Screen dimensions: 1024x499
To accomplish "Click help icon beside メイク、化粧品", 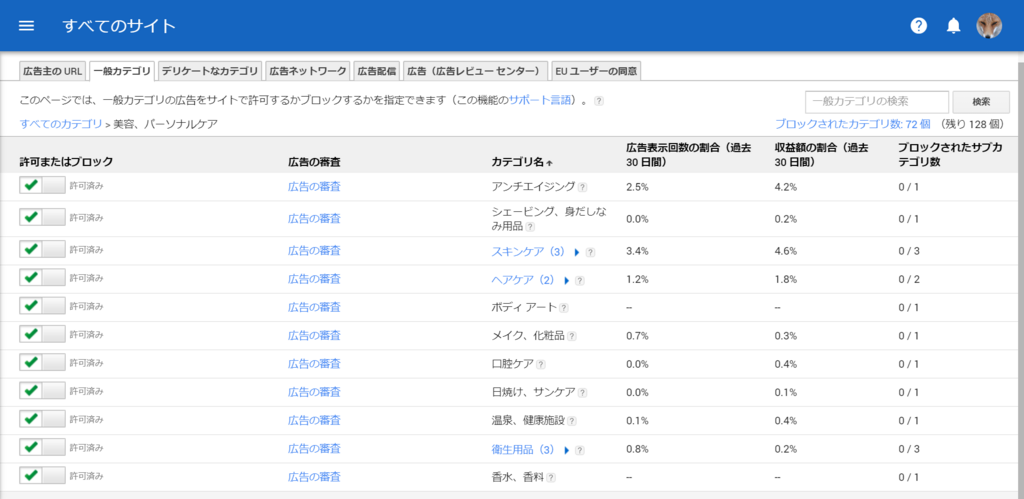I will coord(572,336).
